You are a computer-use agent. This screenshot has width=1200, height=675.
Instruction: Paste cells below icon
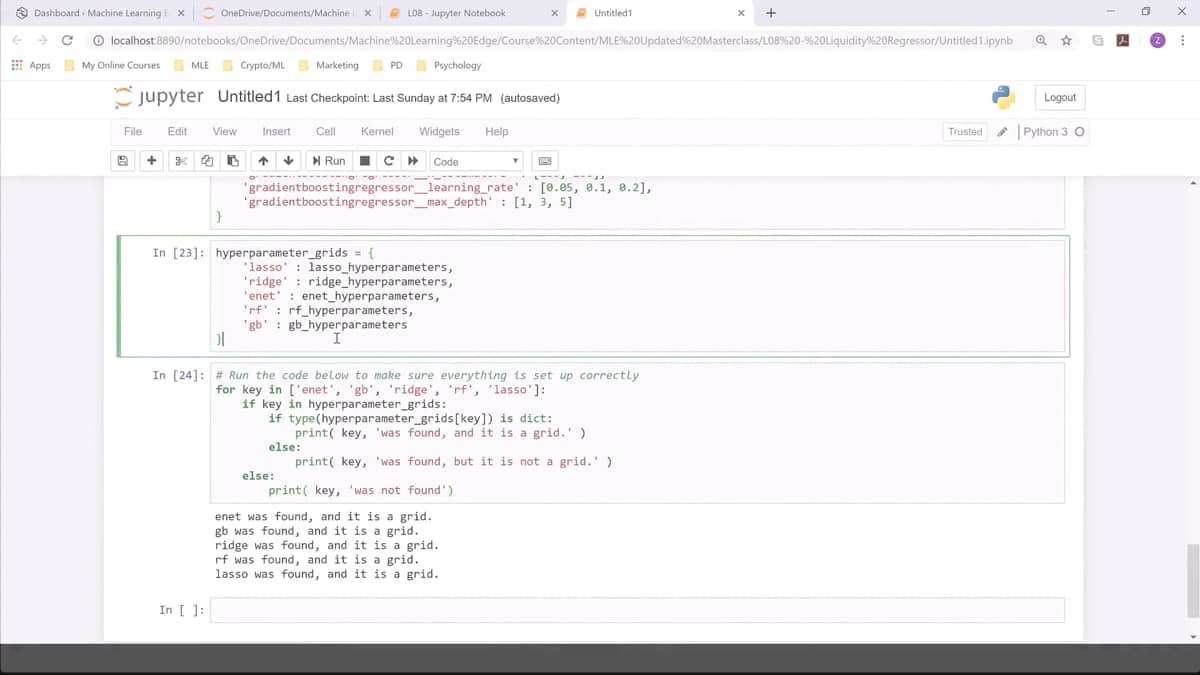coord(233,161)
